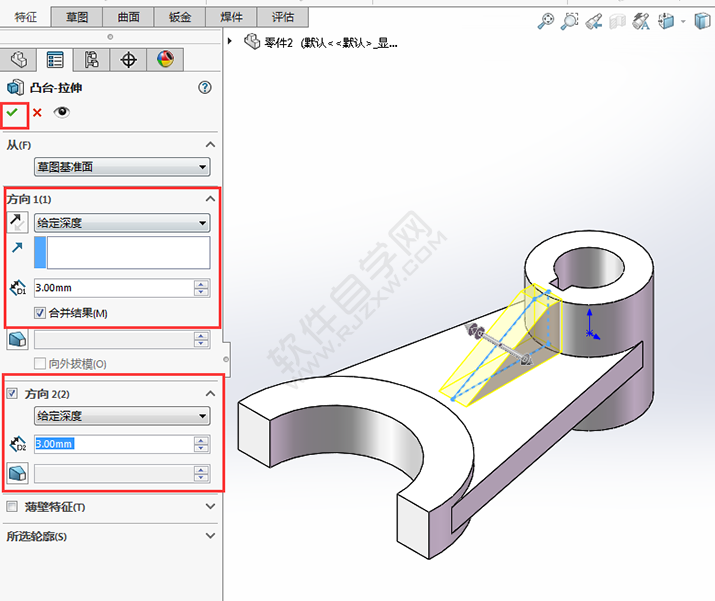Open DimXpertManager crosshair tab
The height and width of the screenshot is (601, 715).
click(x=129, y=60)
